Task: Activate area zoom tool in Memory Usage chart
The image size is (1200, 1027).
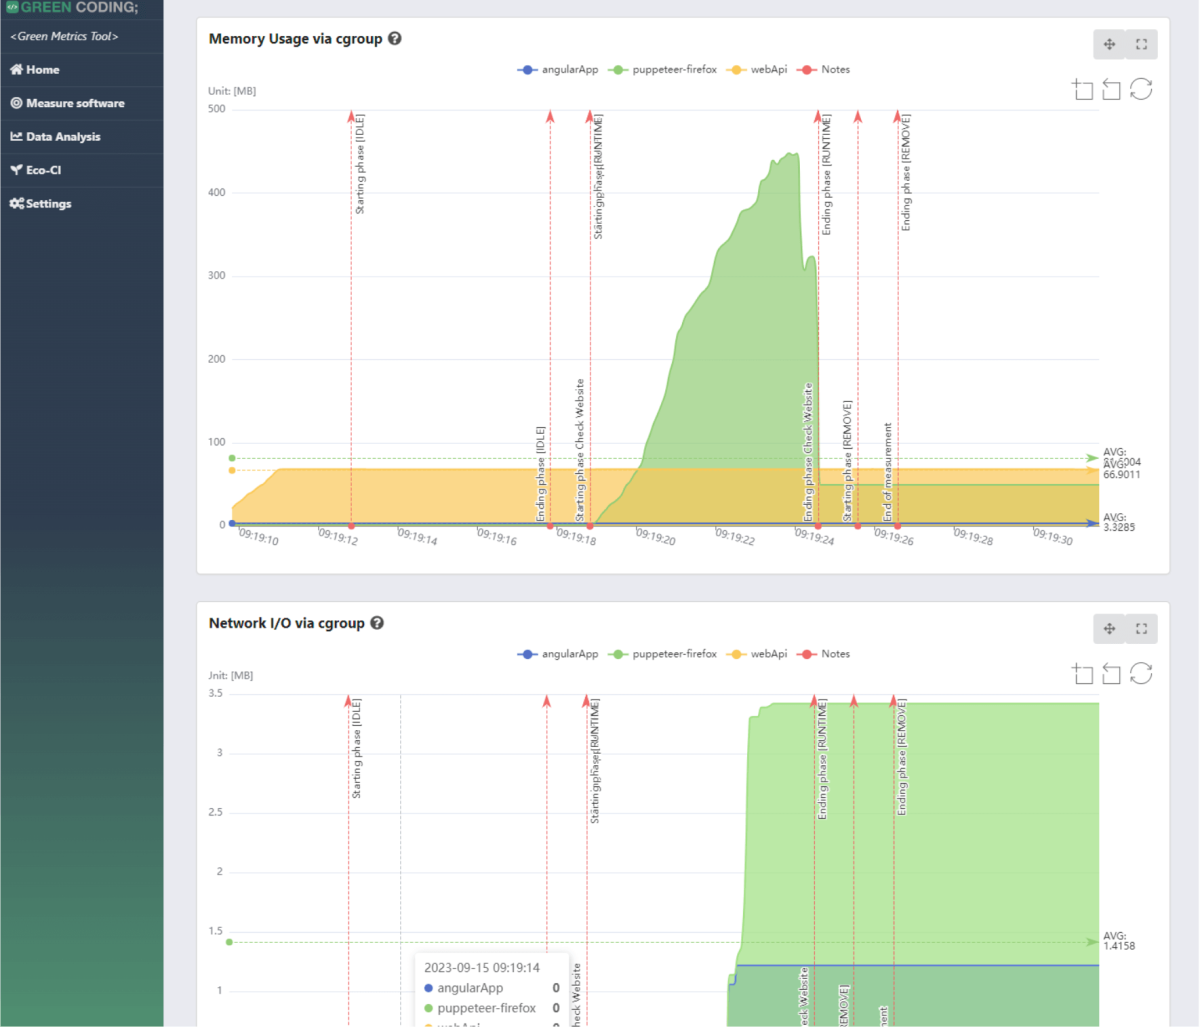Action: (x=1082, y=89)
